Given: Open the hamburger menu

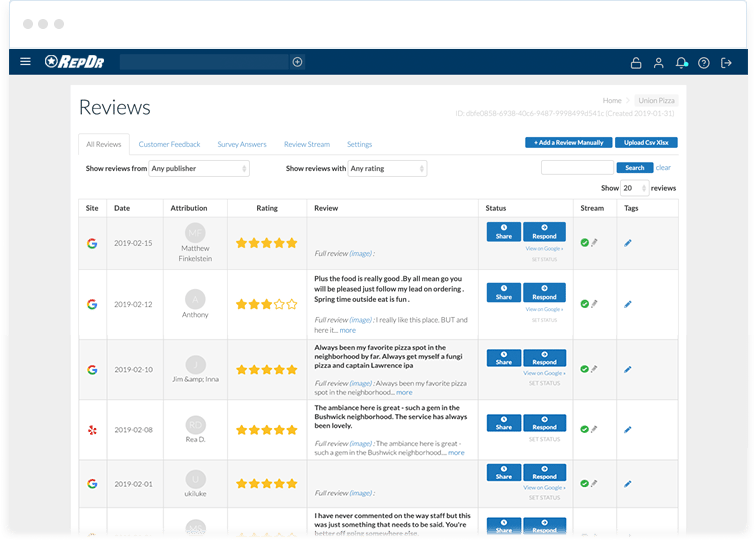Looking at the screenshot, I should pos(26,62).
